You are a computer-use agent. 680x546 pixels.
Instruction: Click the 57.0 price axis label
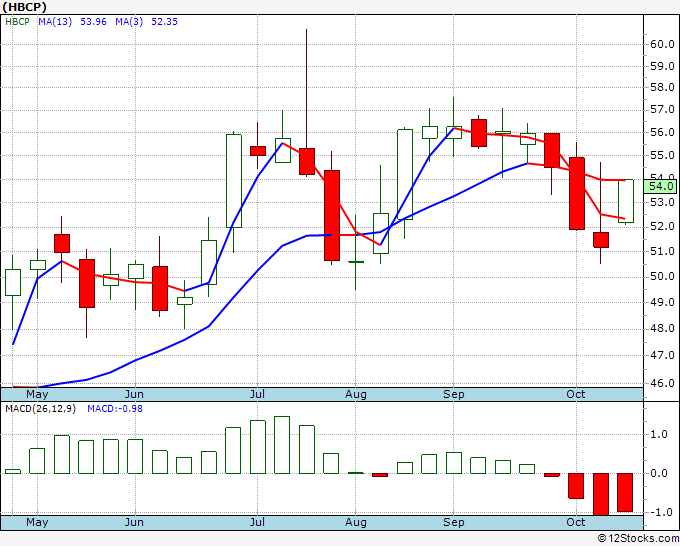pos(662,110)
